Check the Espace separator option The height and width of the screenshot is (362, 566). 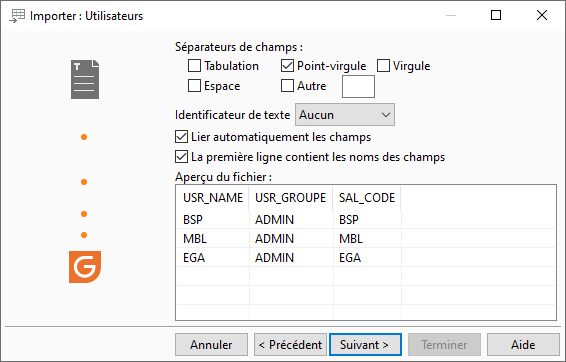[194, 86]
